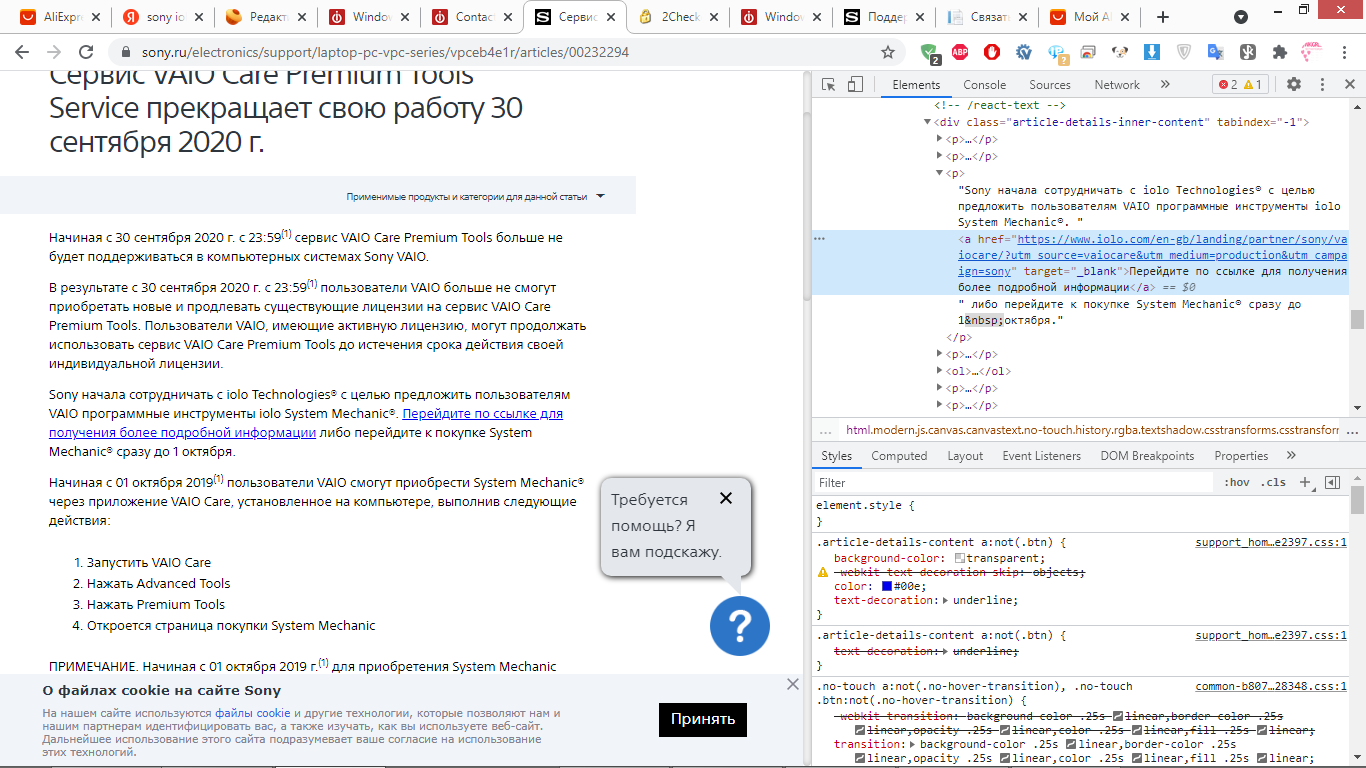
Task: Click the Elements panel scrollbar thumb
Action: click(1357, 319)
